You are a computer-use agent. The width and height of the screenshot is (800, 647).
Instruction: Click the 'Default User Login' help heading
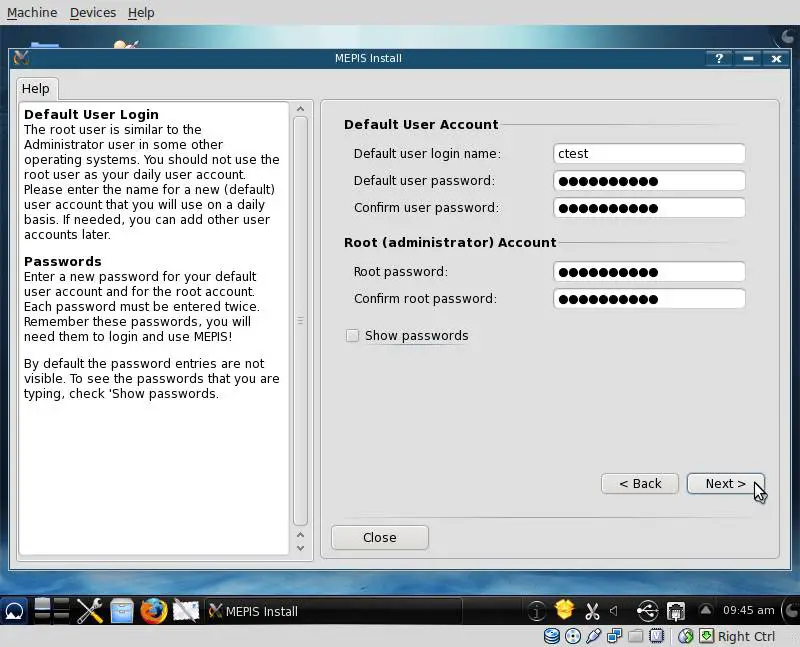click(91, 114)
